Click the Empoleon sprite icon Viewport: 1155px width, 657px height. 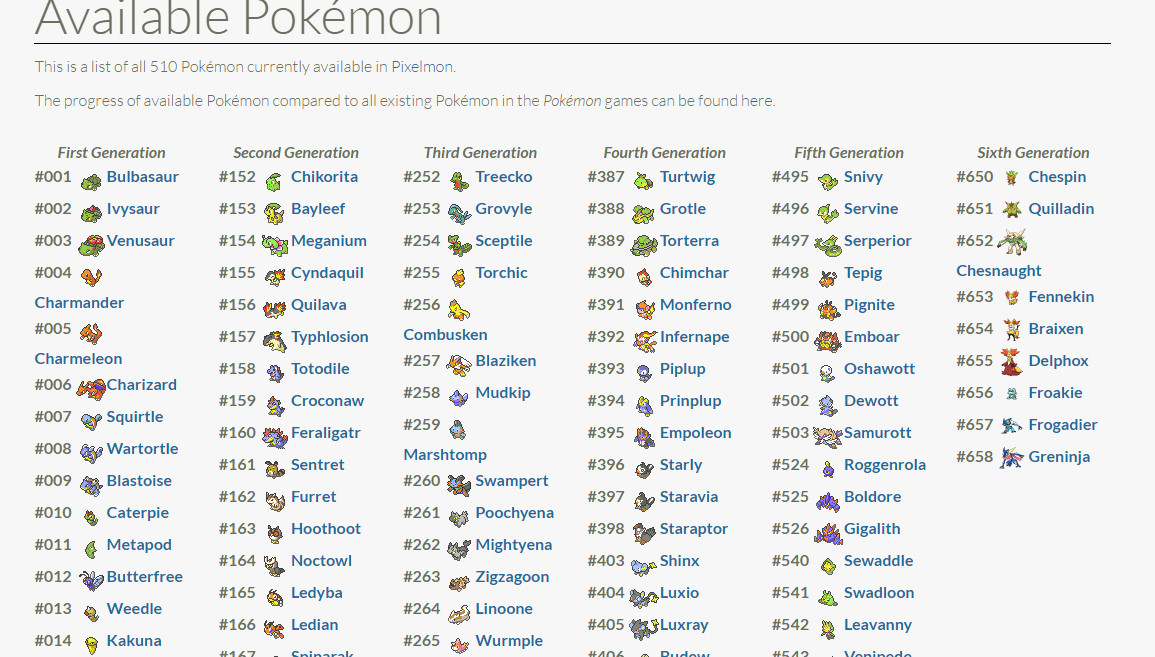click(643, 436)
